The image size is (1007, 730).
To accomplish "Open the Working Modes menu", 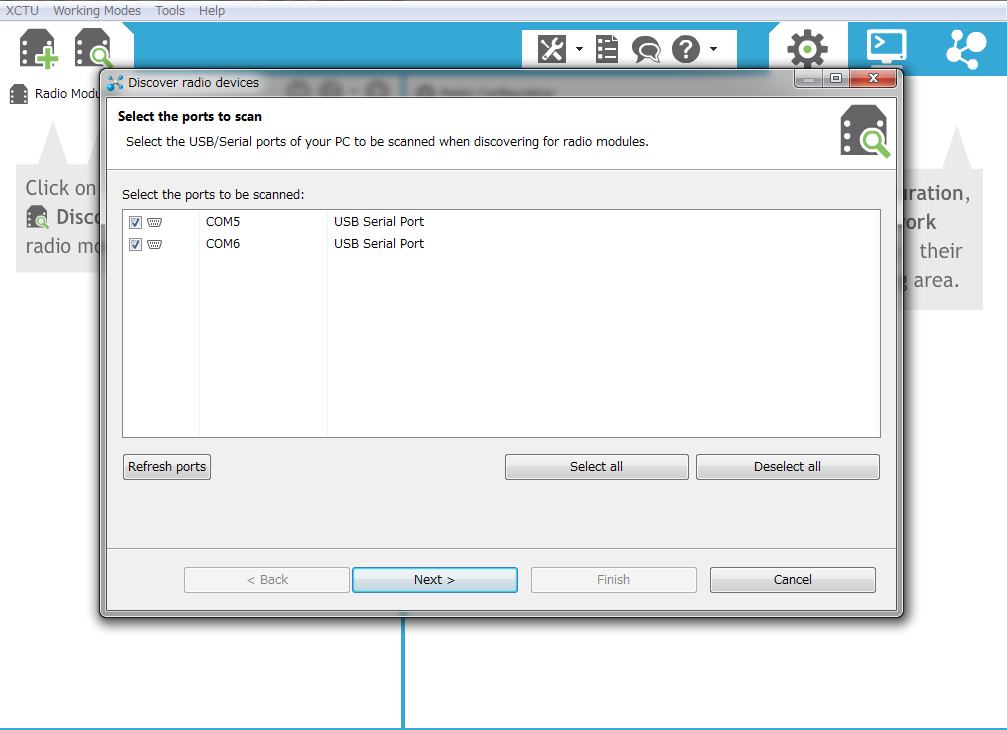I will 97,10.
